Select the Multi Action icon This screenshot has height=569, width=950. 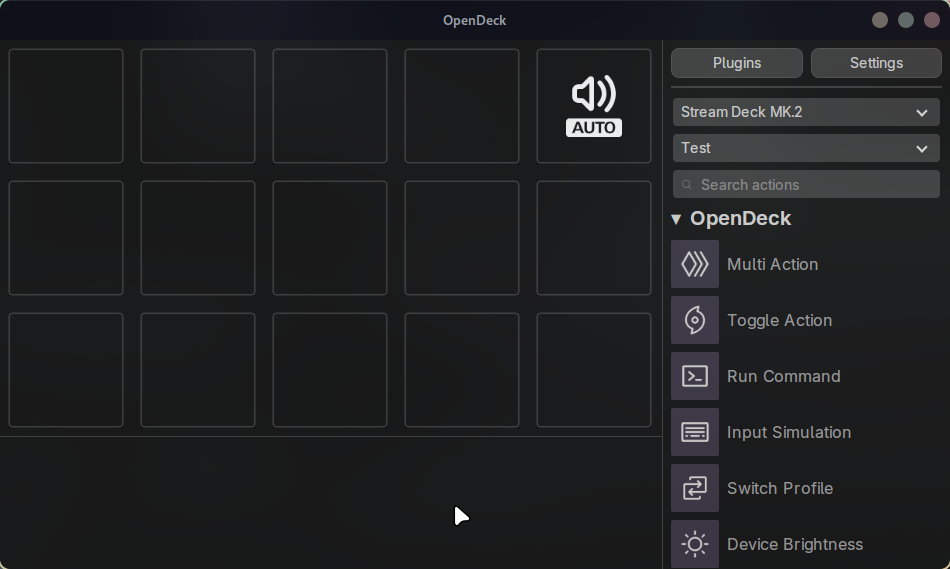tap(695, 264)
